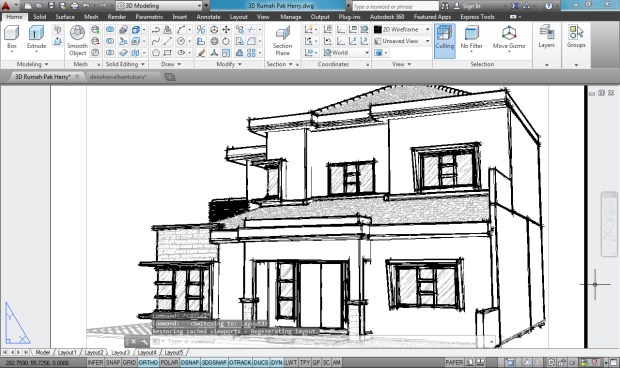Click the Help question mark icon
The width and height of the screenshot is (620, 368).
(x=548, y=6)
